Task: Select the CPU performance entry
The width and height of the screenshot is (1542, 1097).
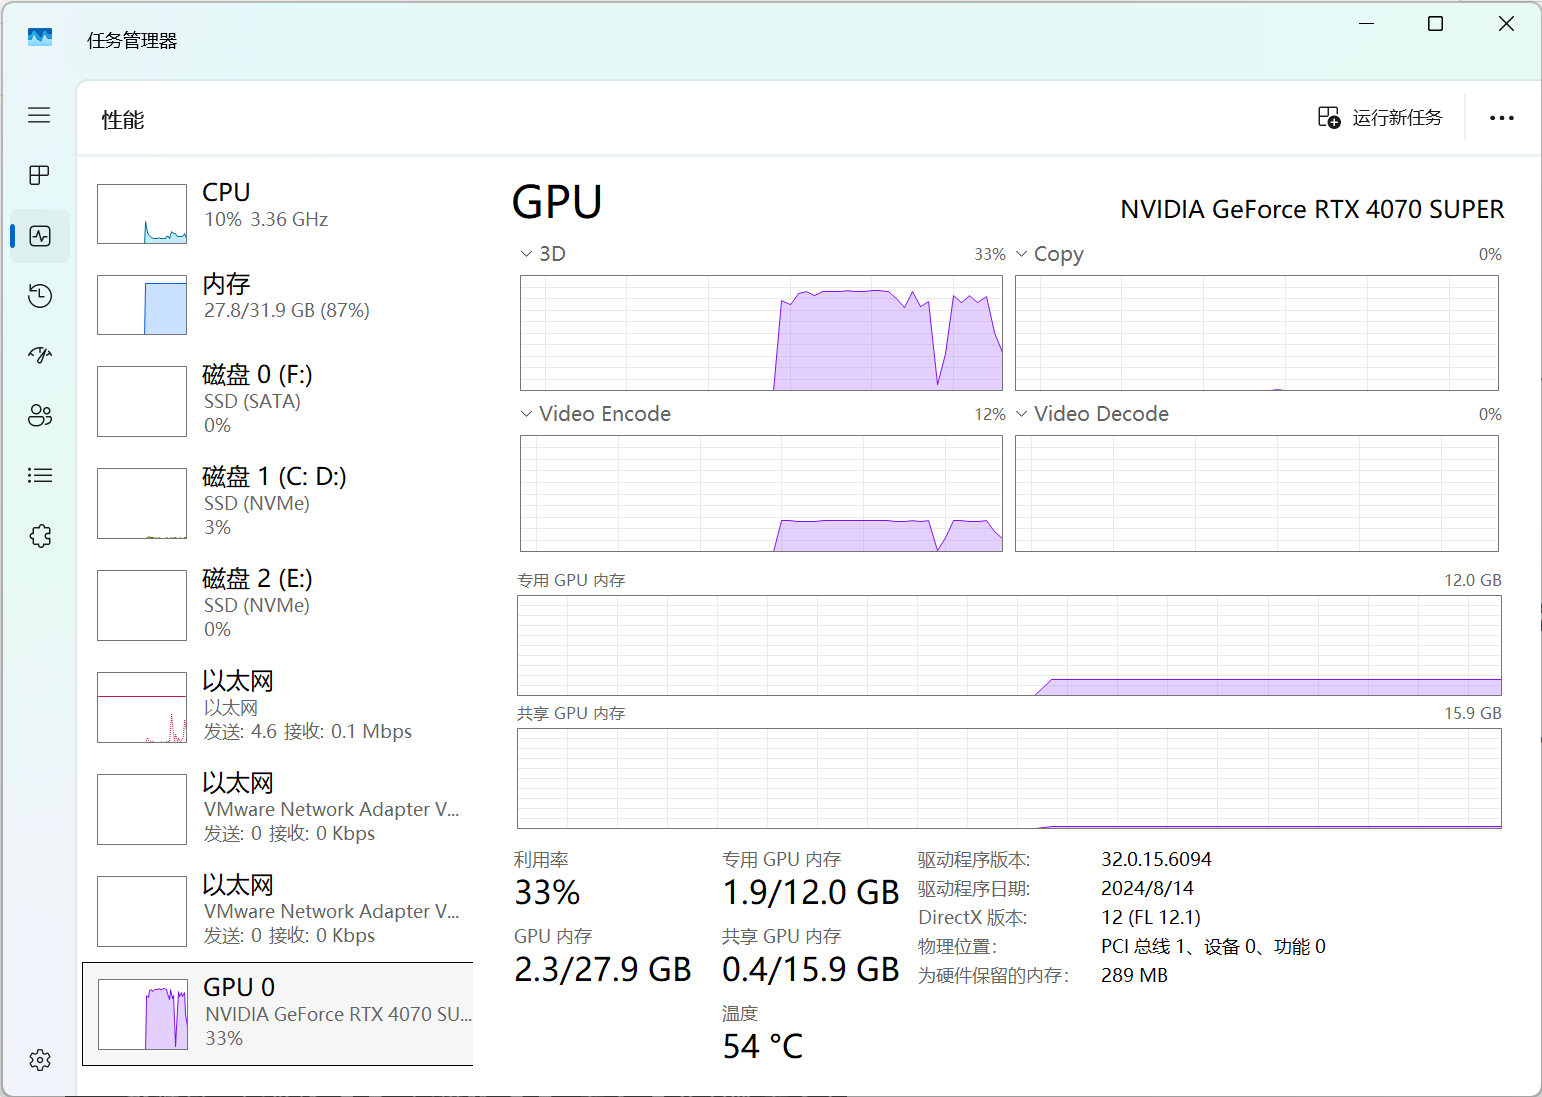Action: 278,213
